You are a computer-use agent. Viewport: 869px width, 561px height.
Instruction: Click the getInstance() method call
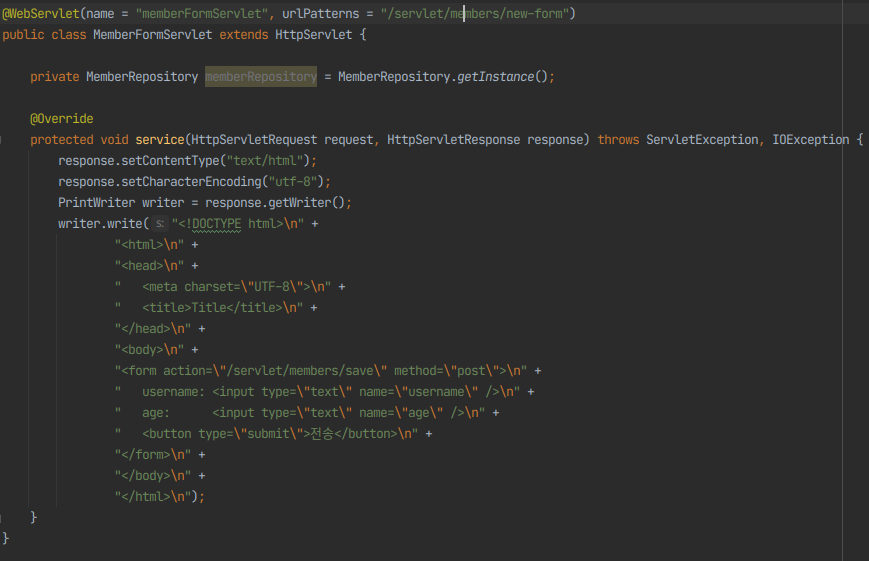coord(502,76)
